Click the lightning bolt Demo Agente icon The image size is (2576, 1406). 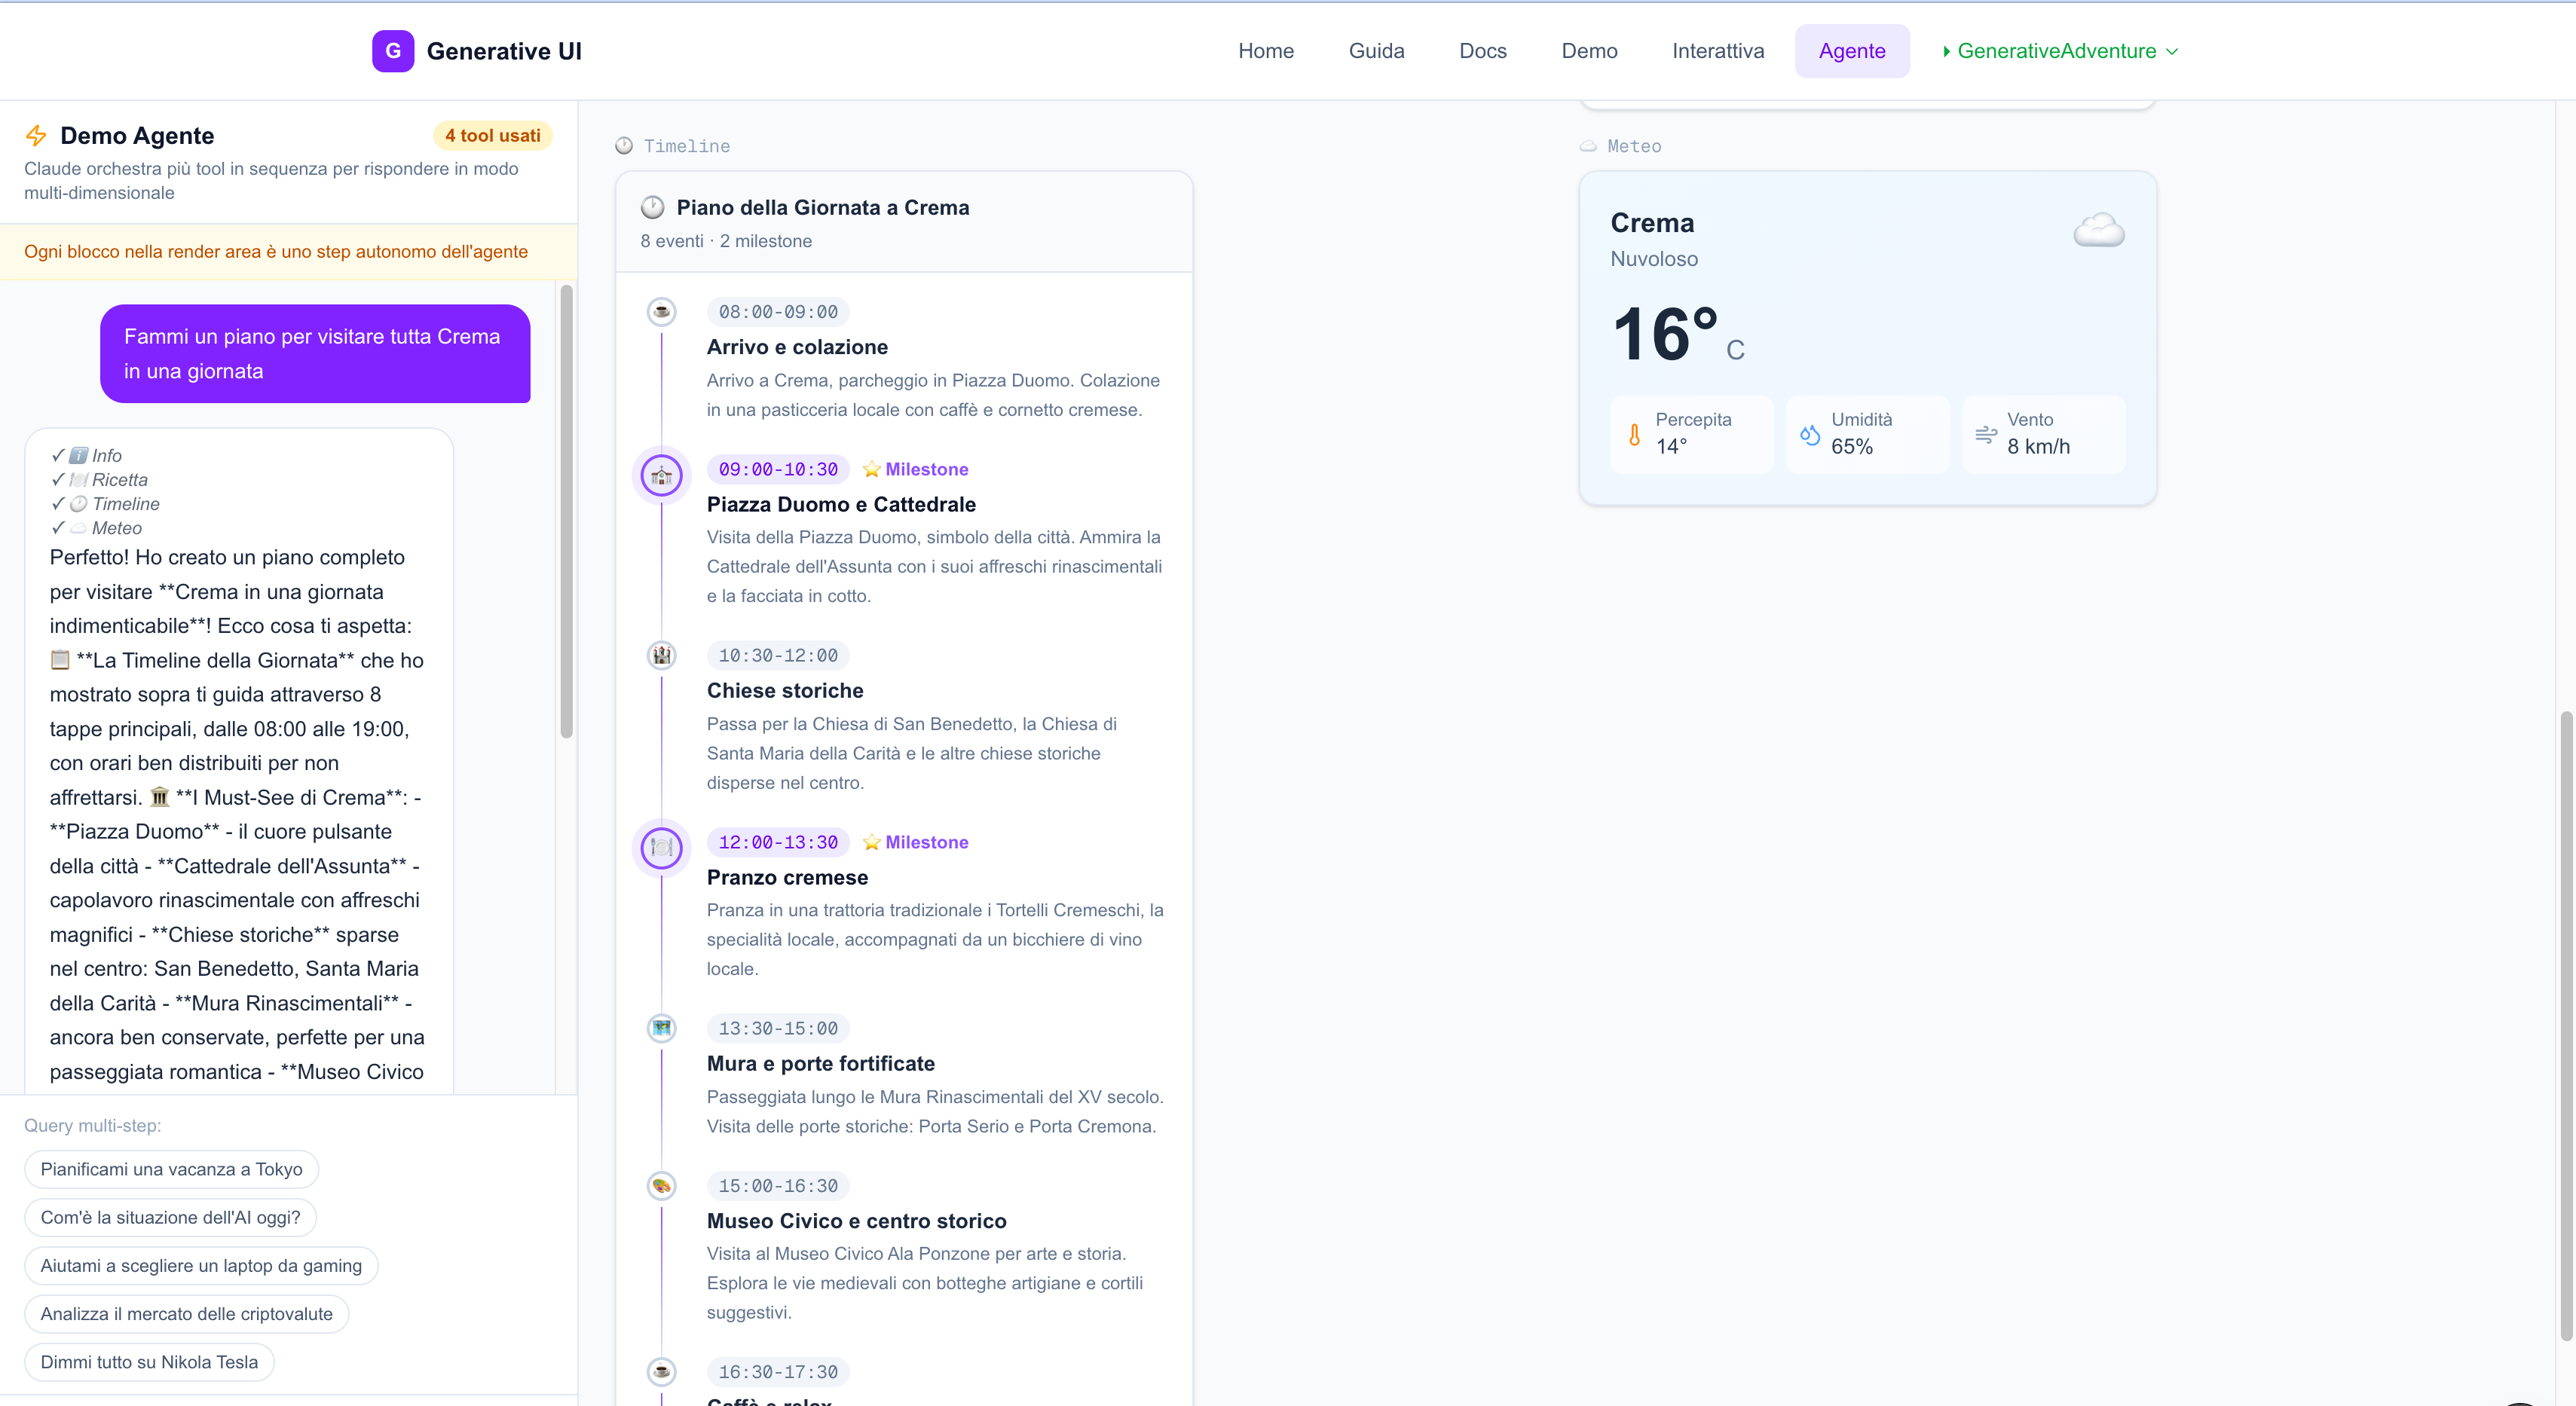[x=36, y=135]
